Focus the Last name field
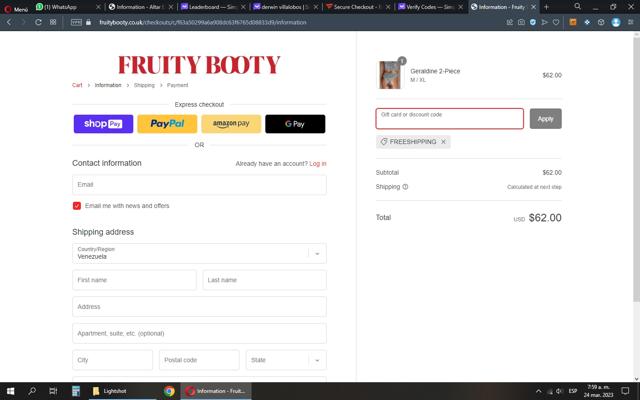The image size is (640, 400). click(264, 280)
